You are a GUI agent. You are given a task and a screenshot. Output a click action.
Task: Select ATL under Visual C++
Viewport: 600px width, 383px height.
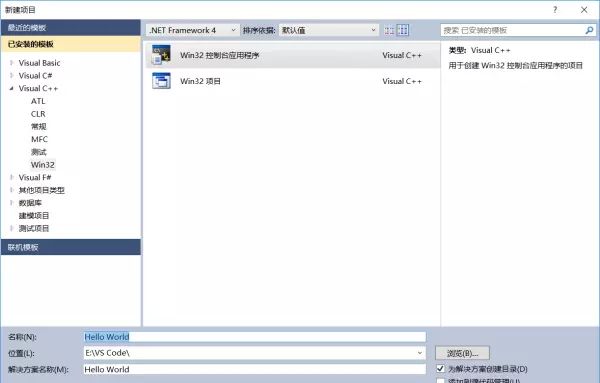pyautogui.click(x=38, y=101)
